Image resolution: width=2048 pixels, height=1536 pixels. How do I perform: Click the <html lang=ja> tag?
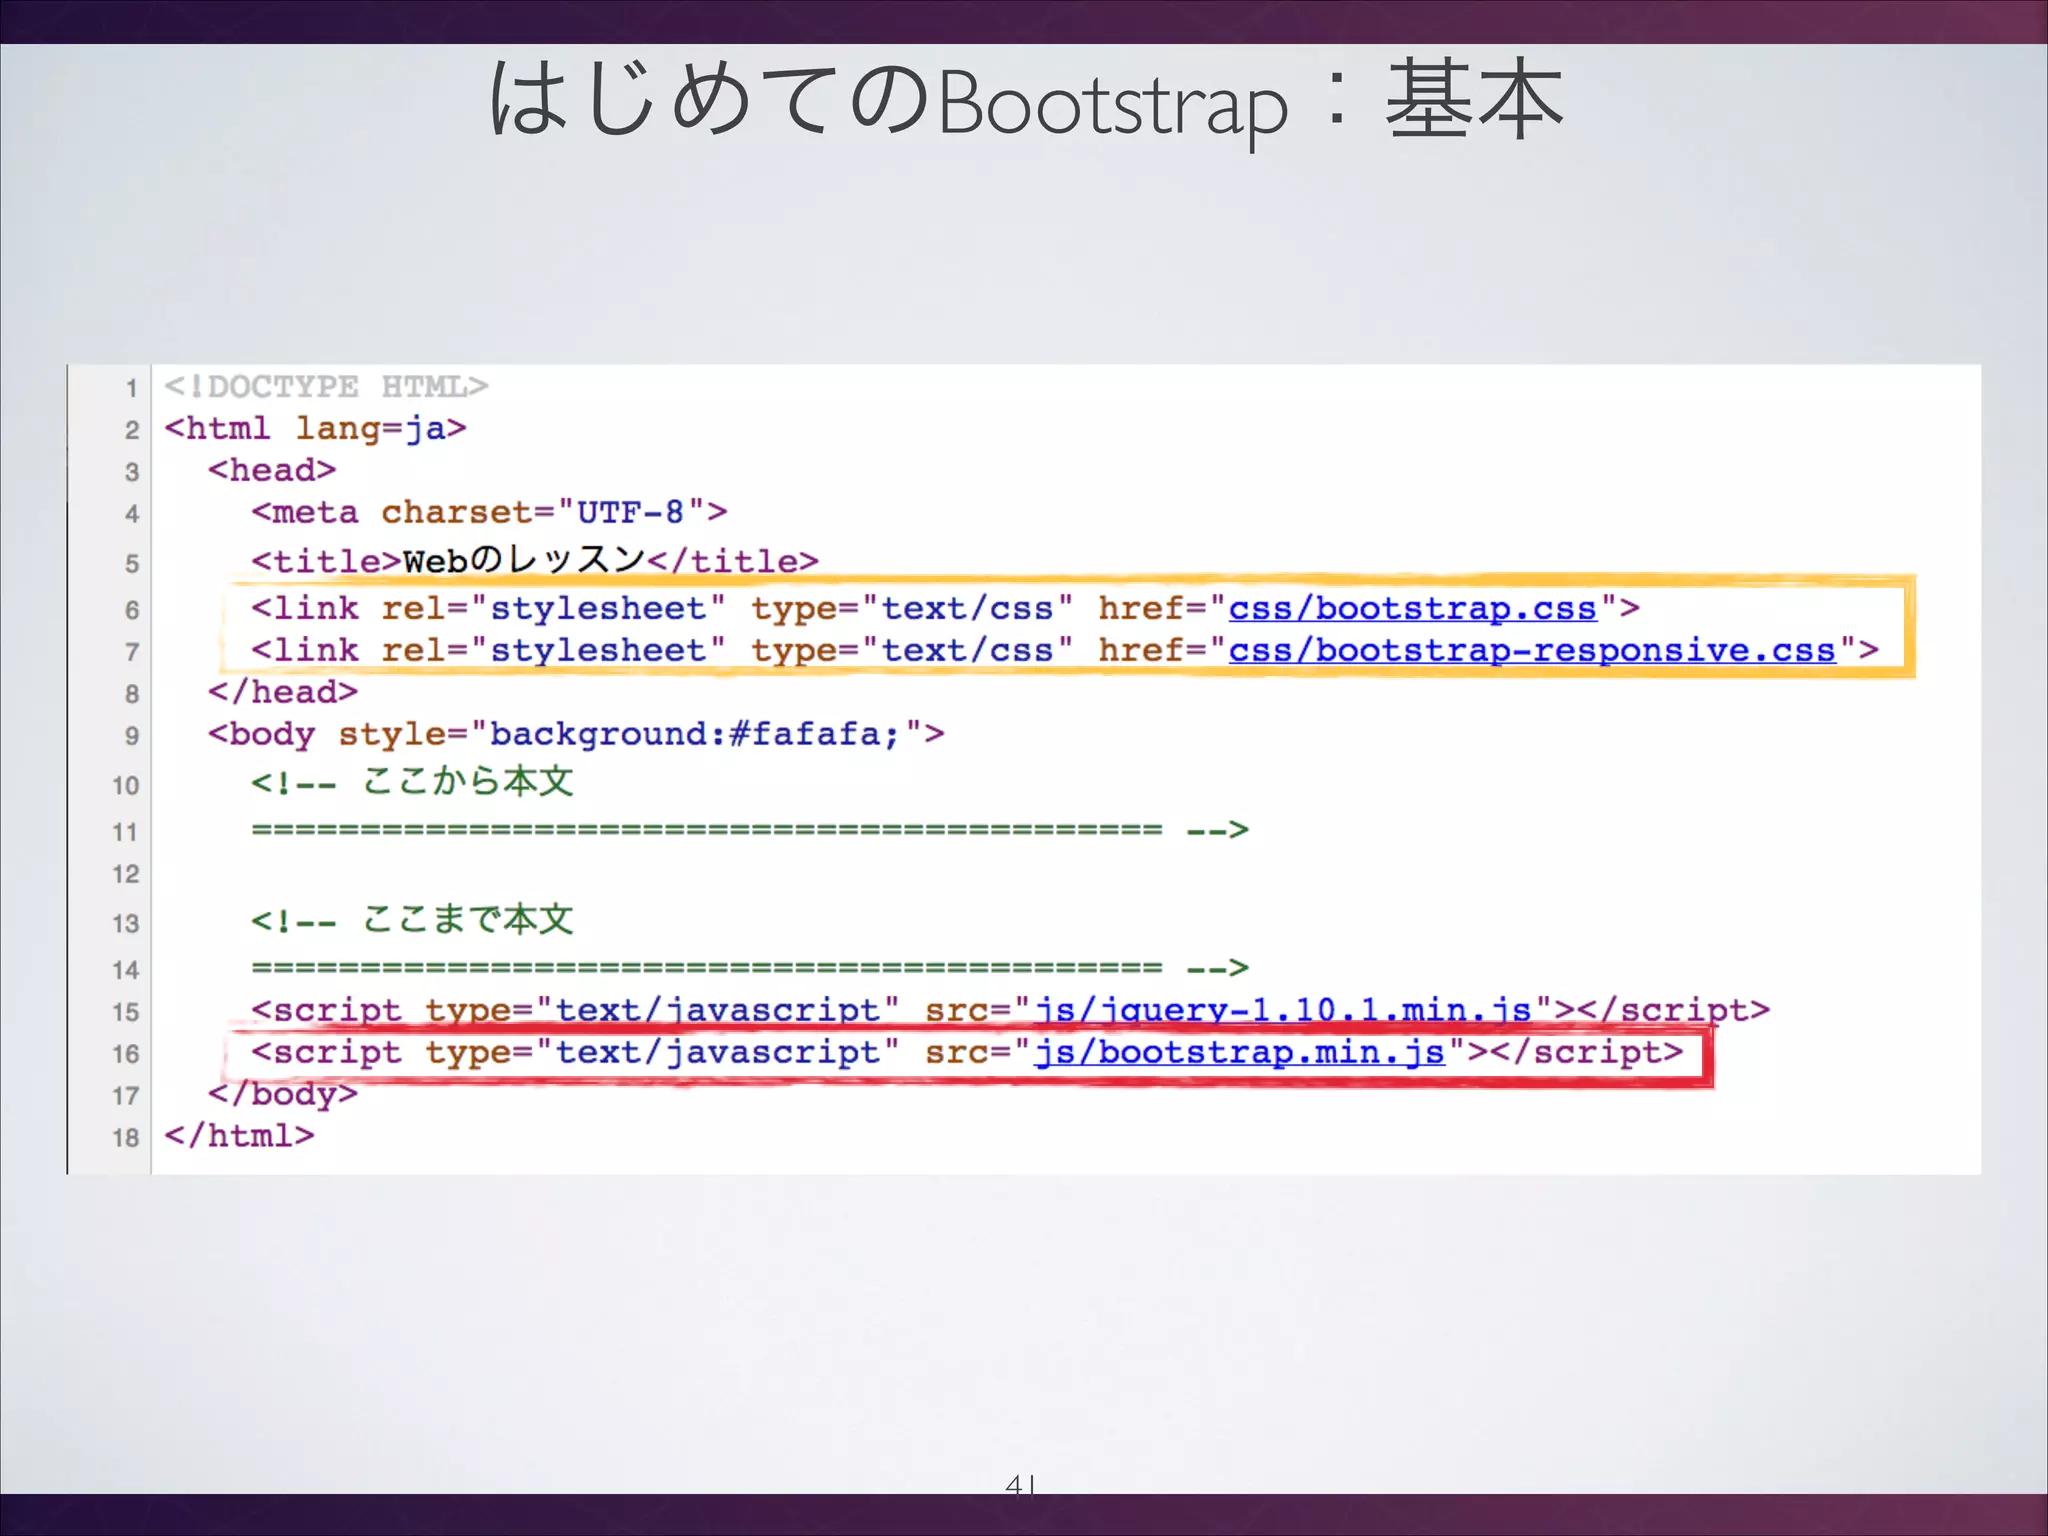point(315,428)
